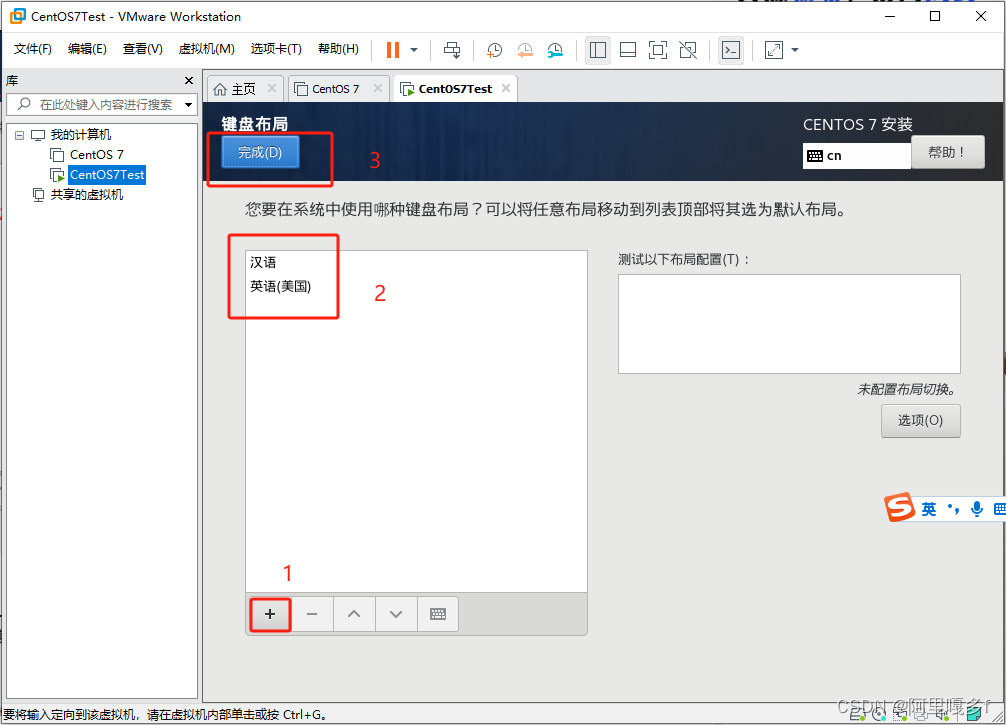The height and width of the screenshot is (725, 1006).
Task: Open the snapshot manager
Action: pos(555,49)
